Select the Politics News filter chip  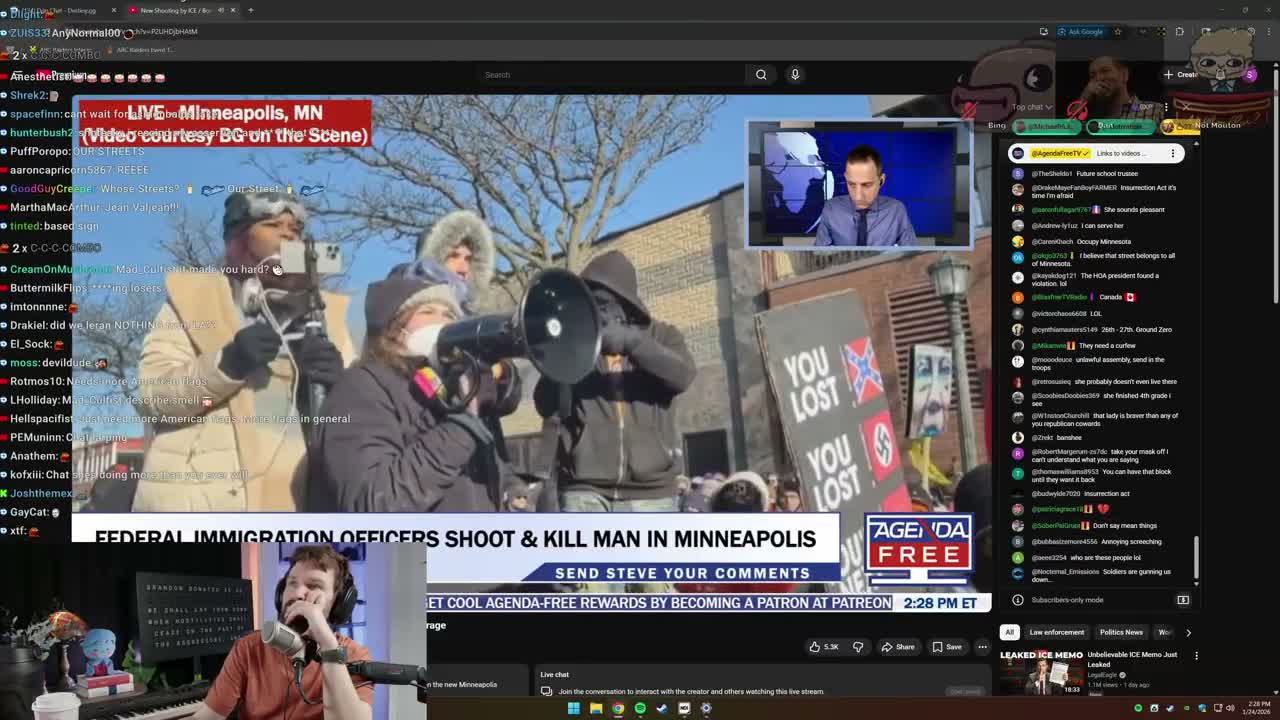1120,632
